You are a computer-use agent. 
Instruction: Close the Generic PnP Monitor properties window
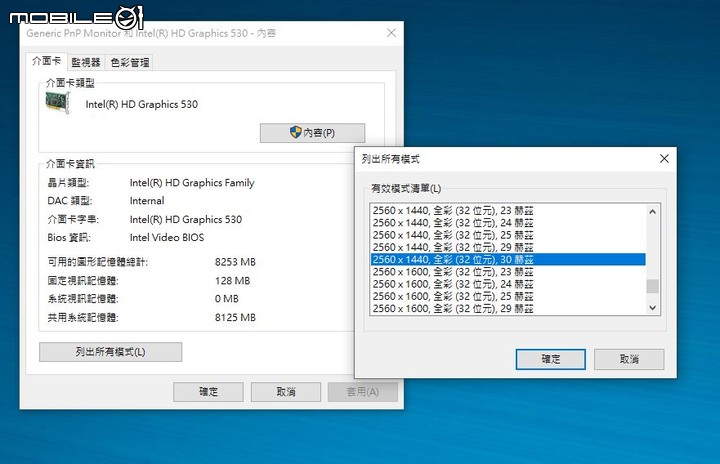[391, 33]
